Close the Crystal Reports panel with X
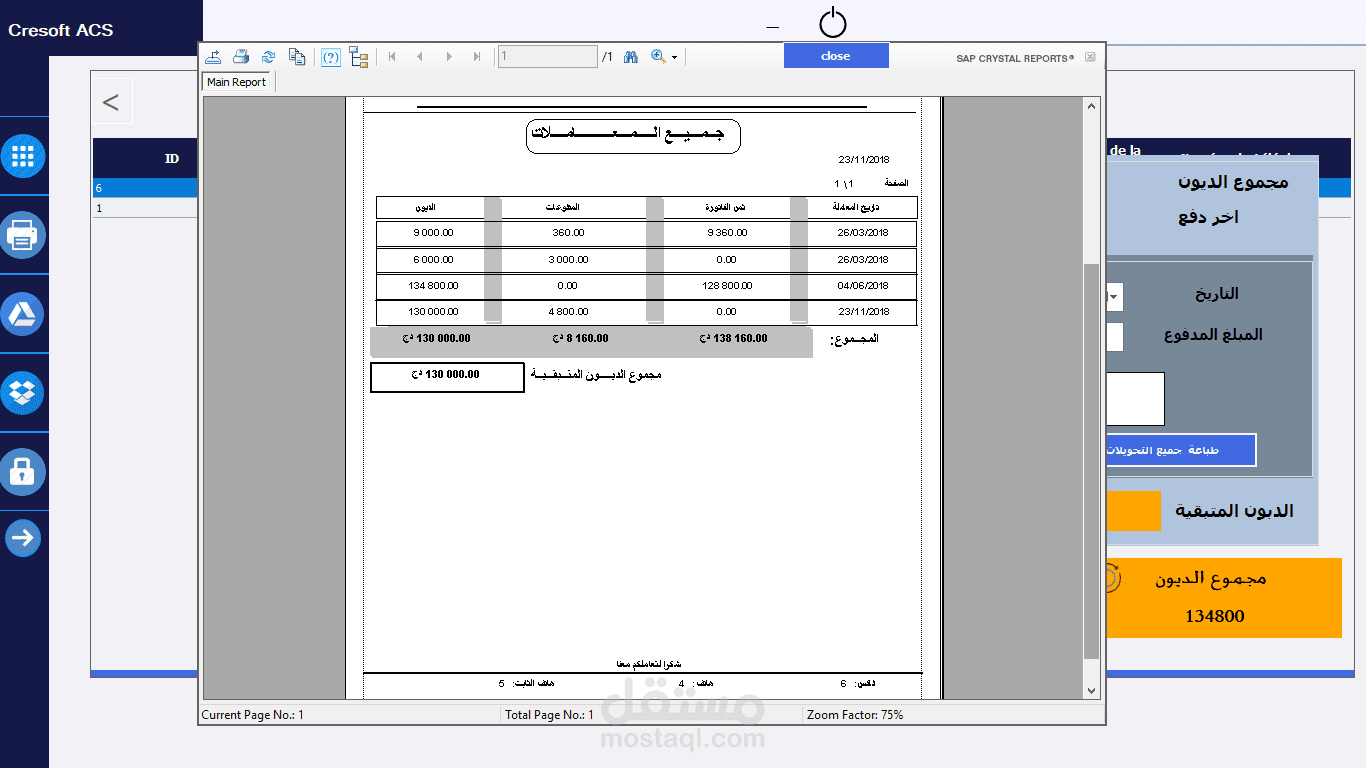The height and width of the screenshot is (768, 1366). (1090, 57)
